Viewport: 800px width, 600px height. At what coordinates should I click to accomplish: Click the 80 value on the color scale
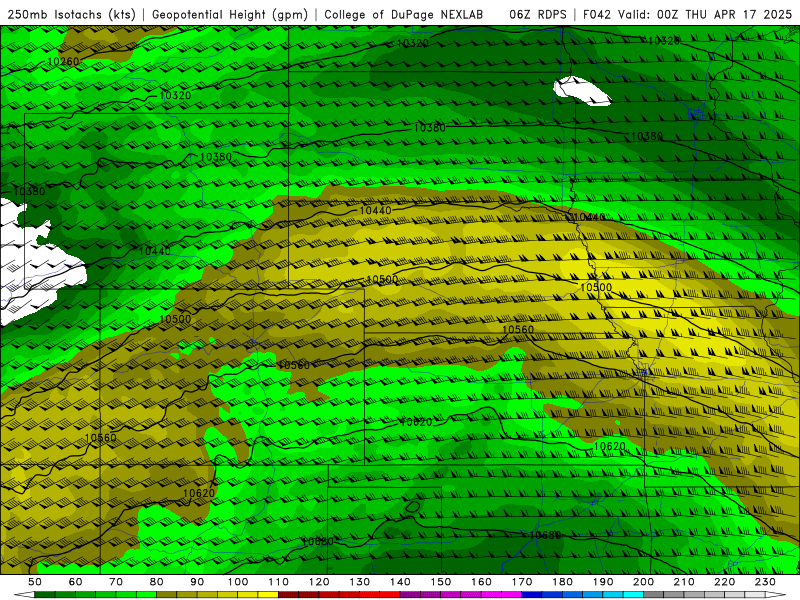tap(157, 582)
